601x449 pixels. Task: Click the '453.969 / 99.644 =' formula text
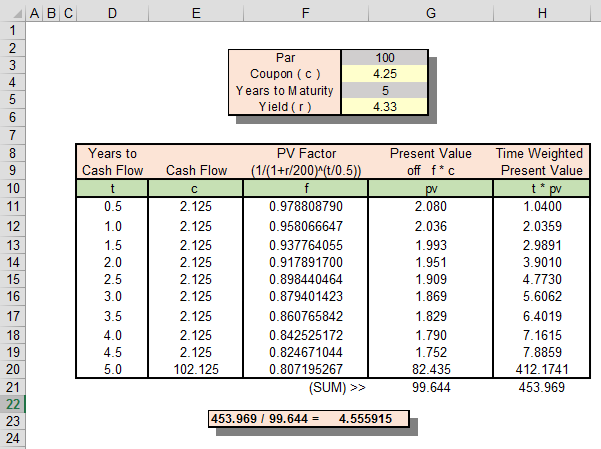click(x=265, y=419)
